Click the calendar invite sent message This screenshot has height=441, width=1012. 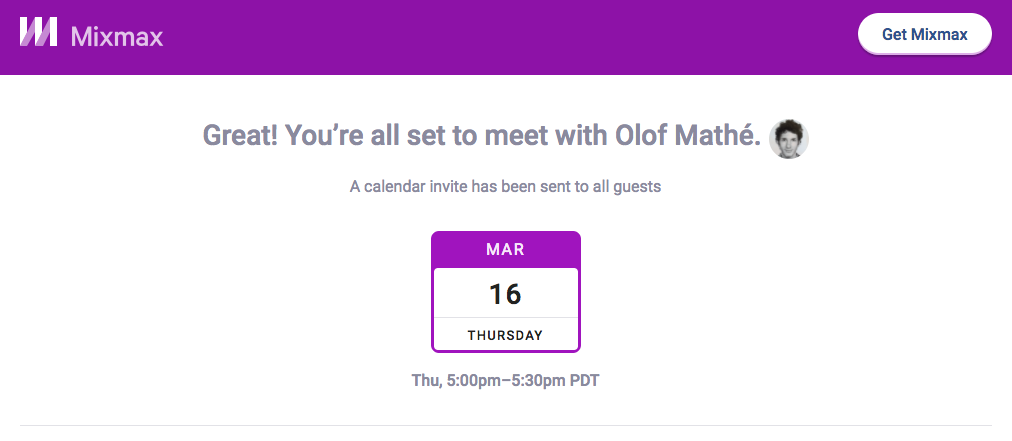pos(505,186)
